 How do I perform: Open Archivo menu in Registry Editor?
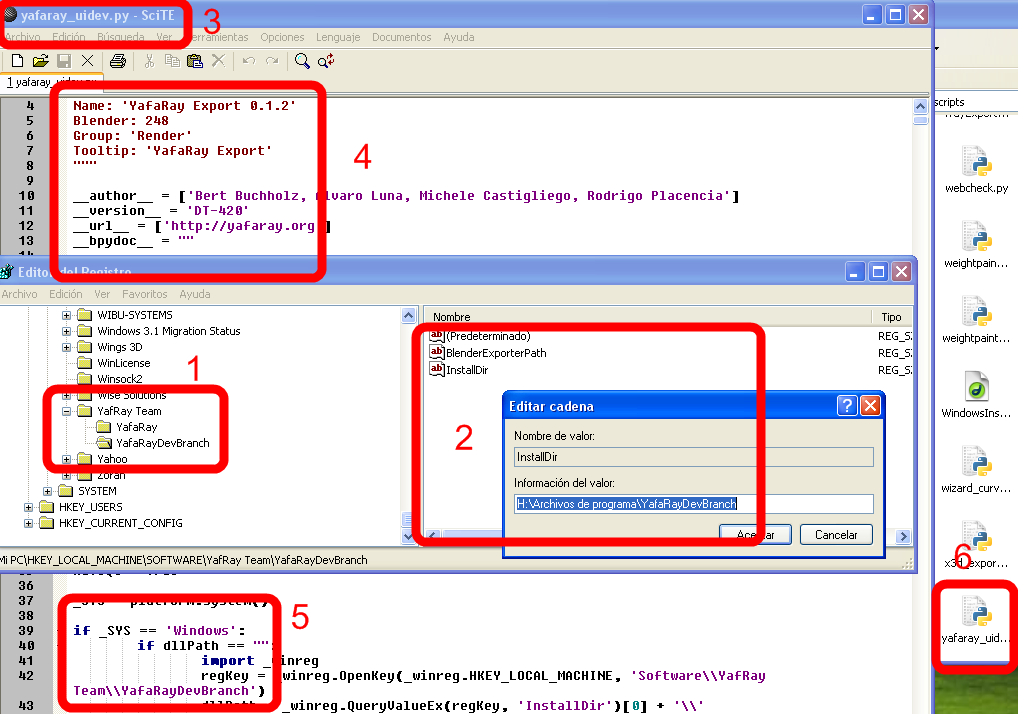point(19,295)
